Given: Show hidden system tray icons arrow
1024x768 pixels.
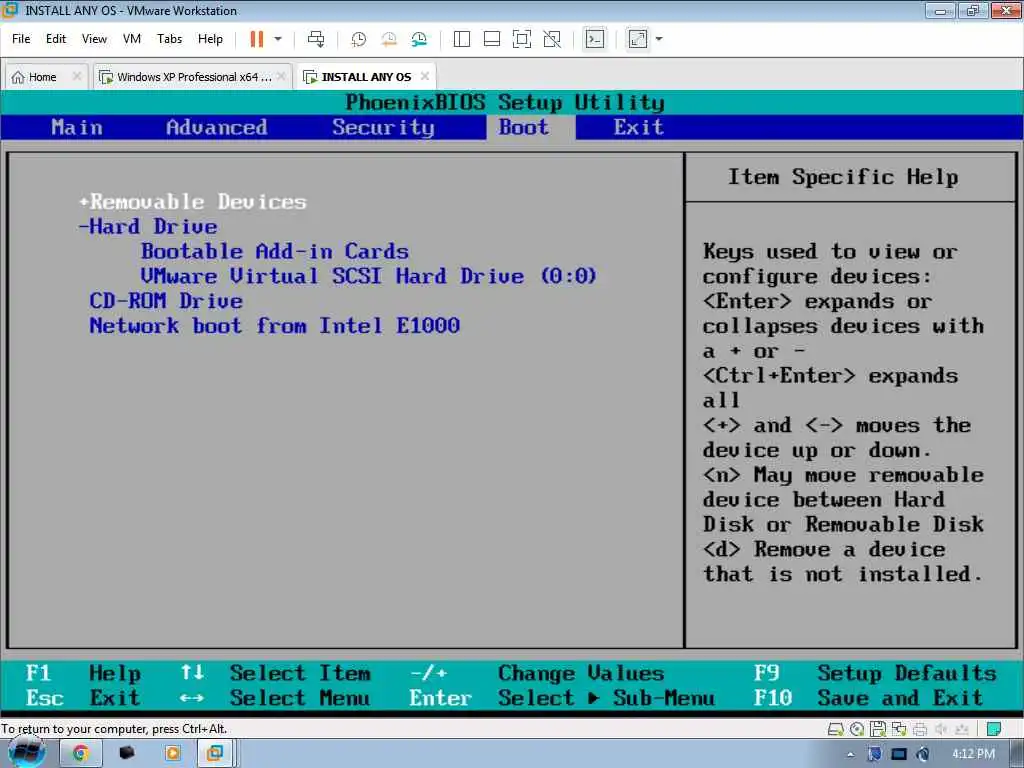Looking at the screenshot, I should pos(850,755).
